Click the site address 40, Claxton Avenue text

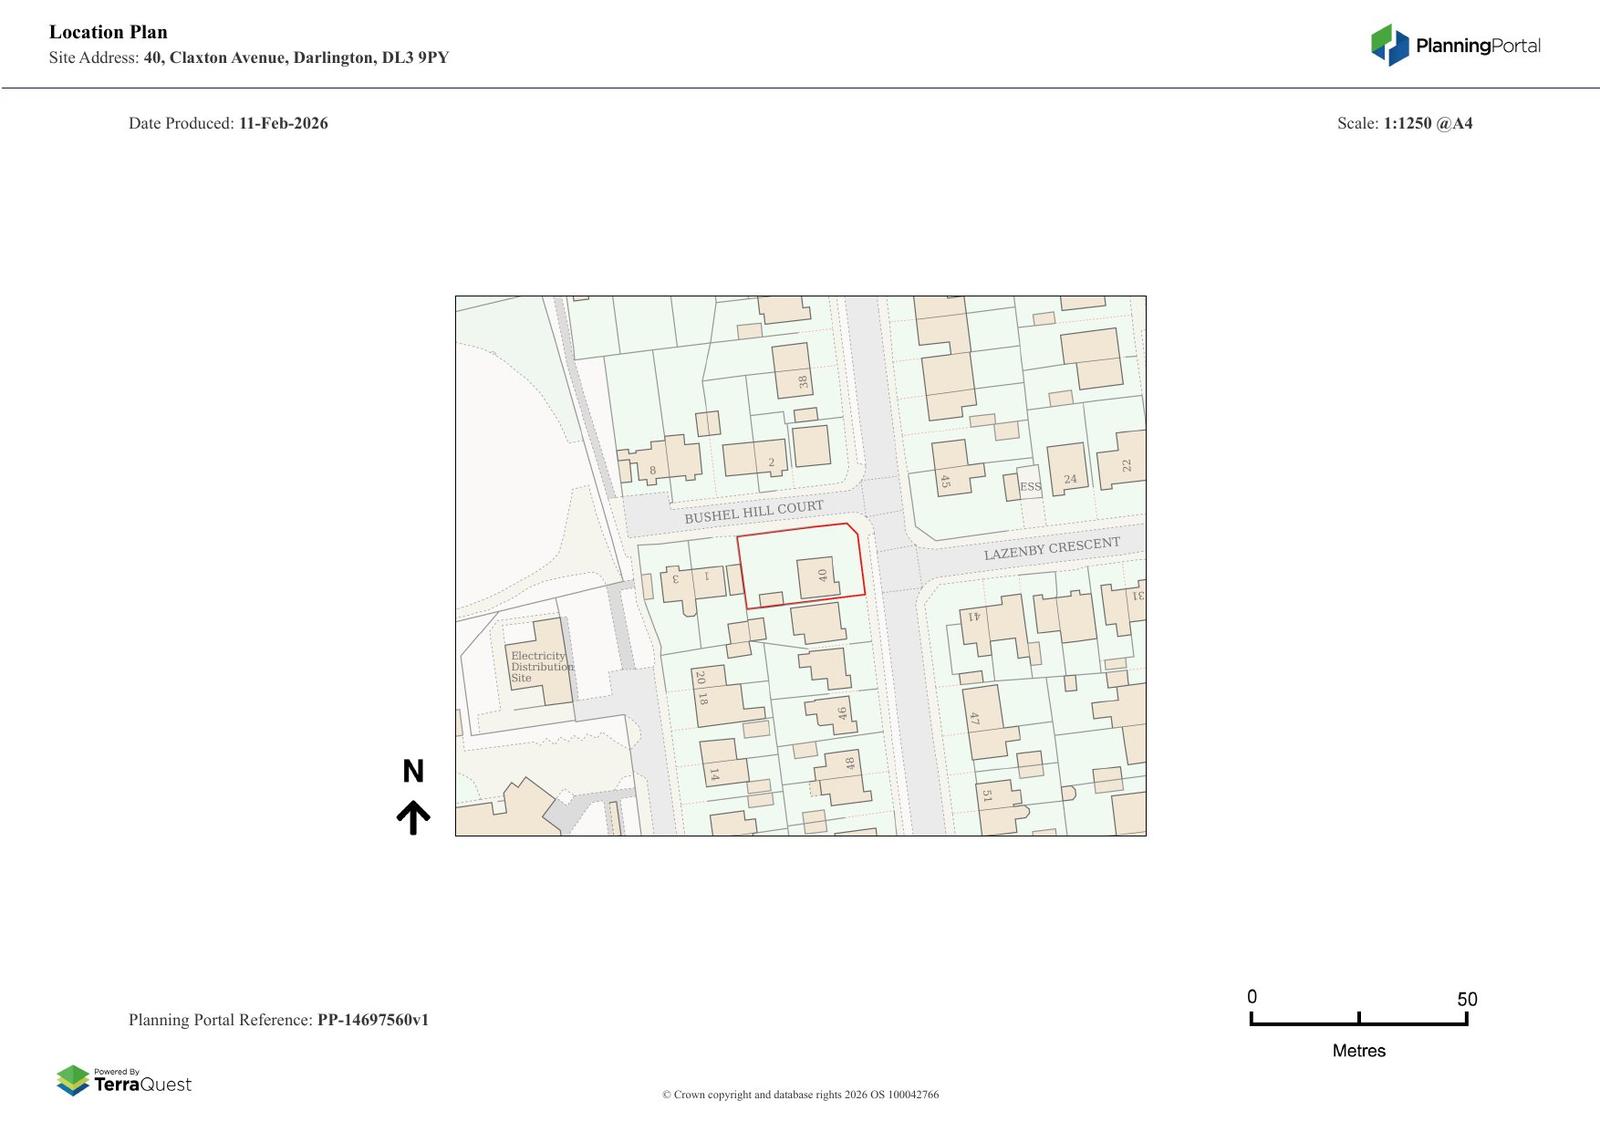(x=296, y=58)
